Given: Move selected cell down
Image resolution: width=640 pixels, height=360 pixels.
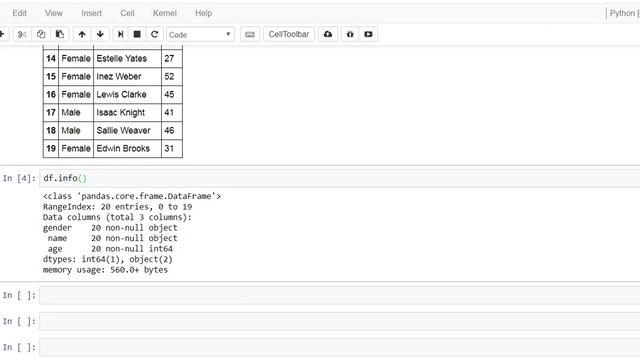Looking at the screenshot, I should coord(100,34).
